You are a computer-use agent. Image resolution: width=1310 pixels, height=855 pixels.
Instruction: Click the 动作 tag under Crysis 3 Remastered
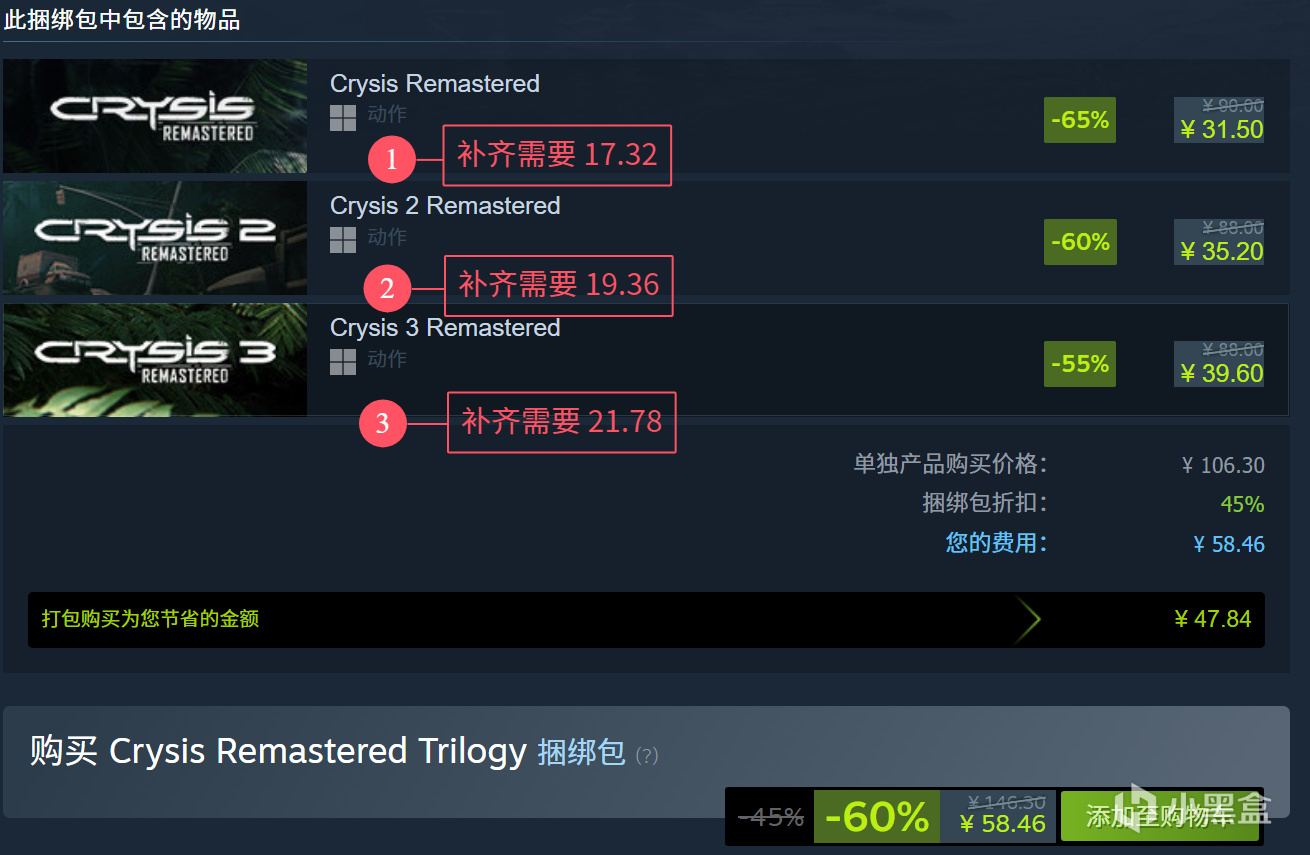(x=386, y=359)
